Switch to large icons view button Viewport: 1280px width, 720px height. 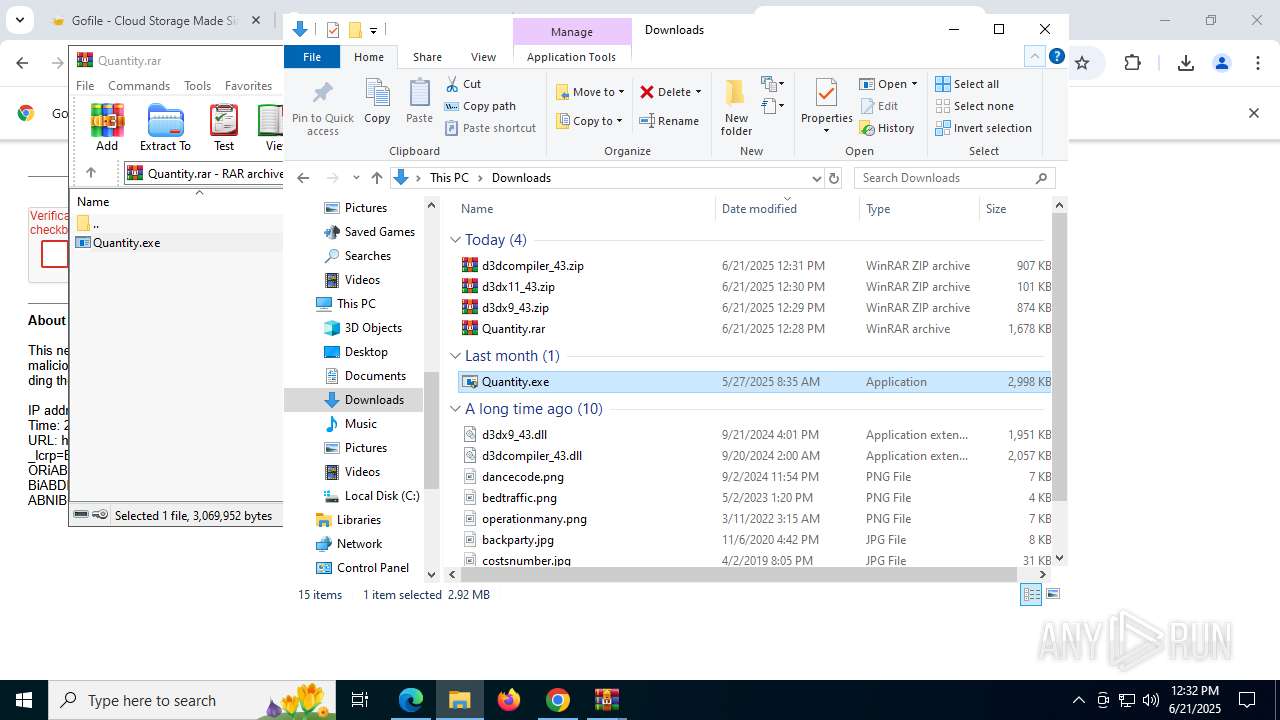click(1052, 594)
